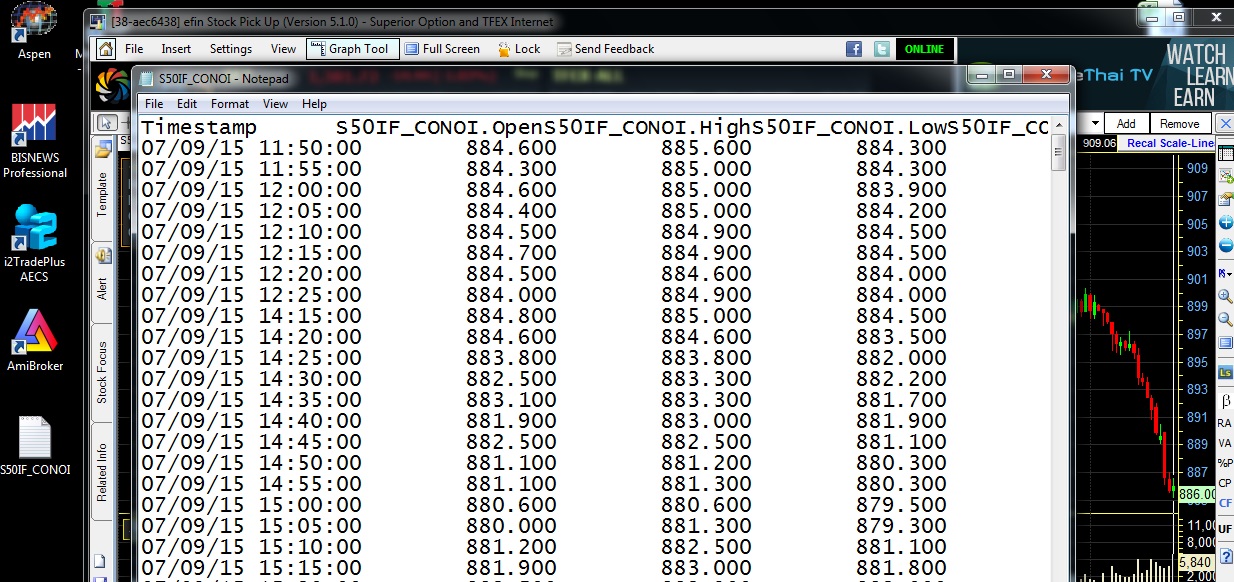Viewport: 1234px width, 582px height.
Task: Click the 909.06 value beside Recal Scale-Line
Action: [x=1098, y=143]
